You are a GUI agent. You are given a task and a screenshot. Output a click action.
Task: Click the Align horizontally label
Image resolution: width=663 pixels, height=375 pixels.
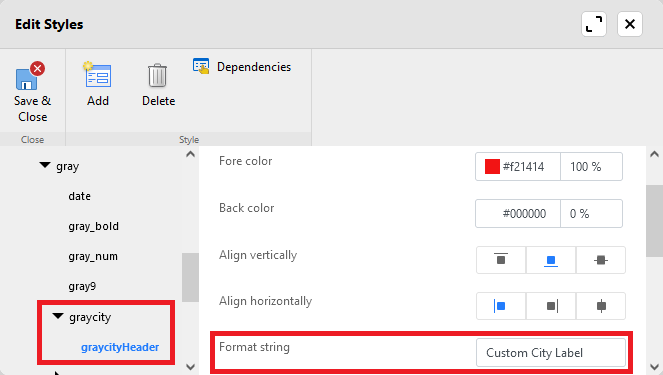pos(266,301)
